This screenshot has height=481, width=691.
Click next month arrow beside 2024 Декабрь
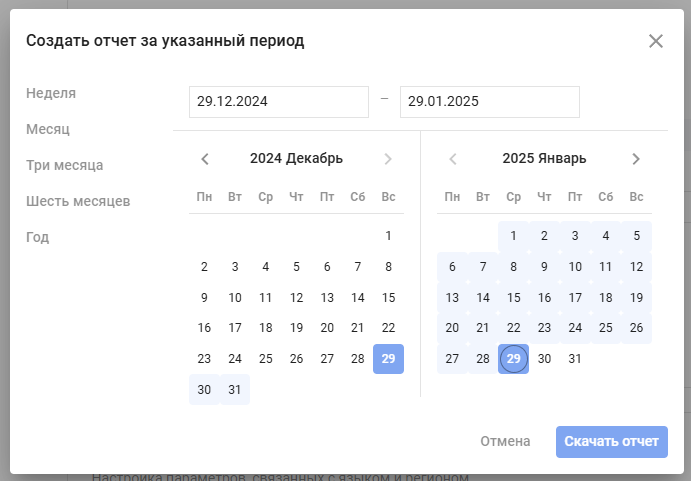pos(388,159)
